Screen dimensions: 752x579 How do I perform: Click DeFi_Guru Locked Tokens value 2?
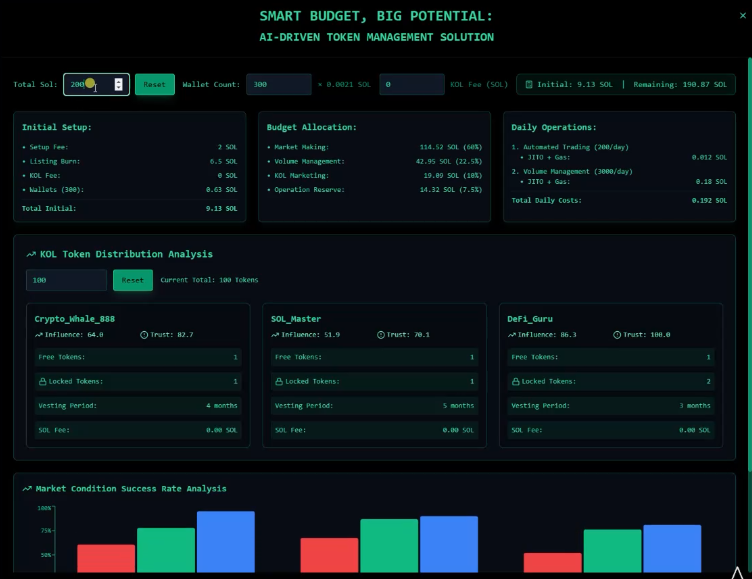click(708, 381)
